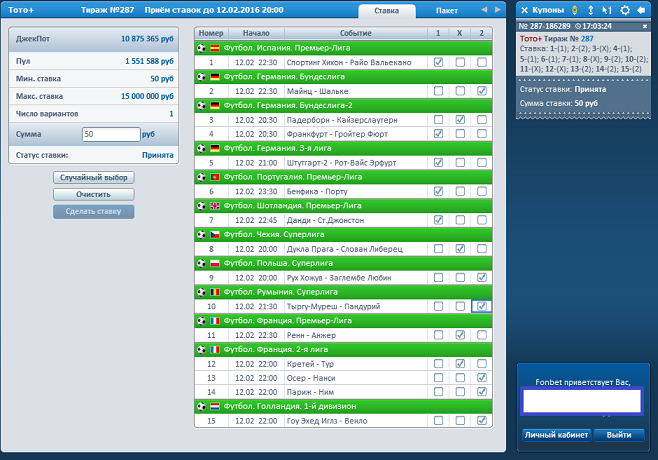
Task: Click the soccer ball icon for Германия 3-я лига
Action: tap(201, 148)
